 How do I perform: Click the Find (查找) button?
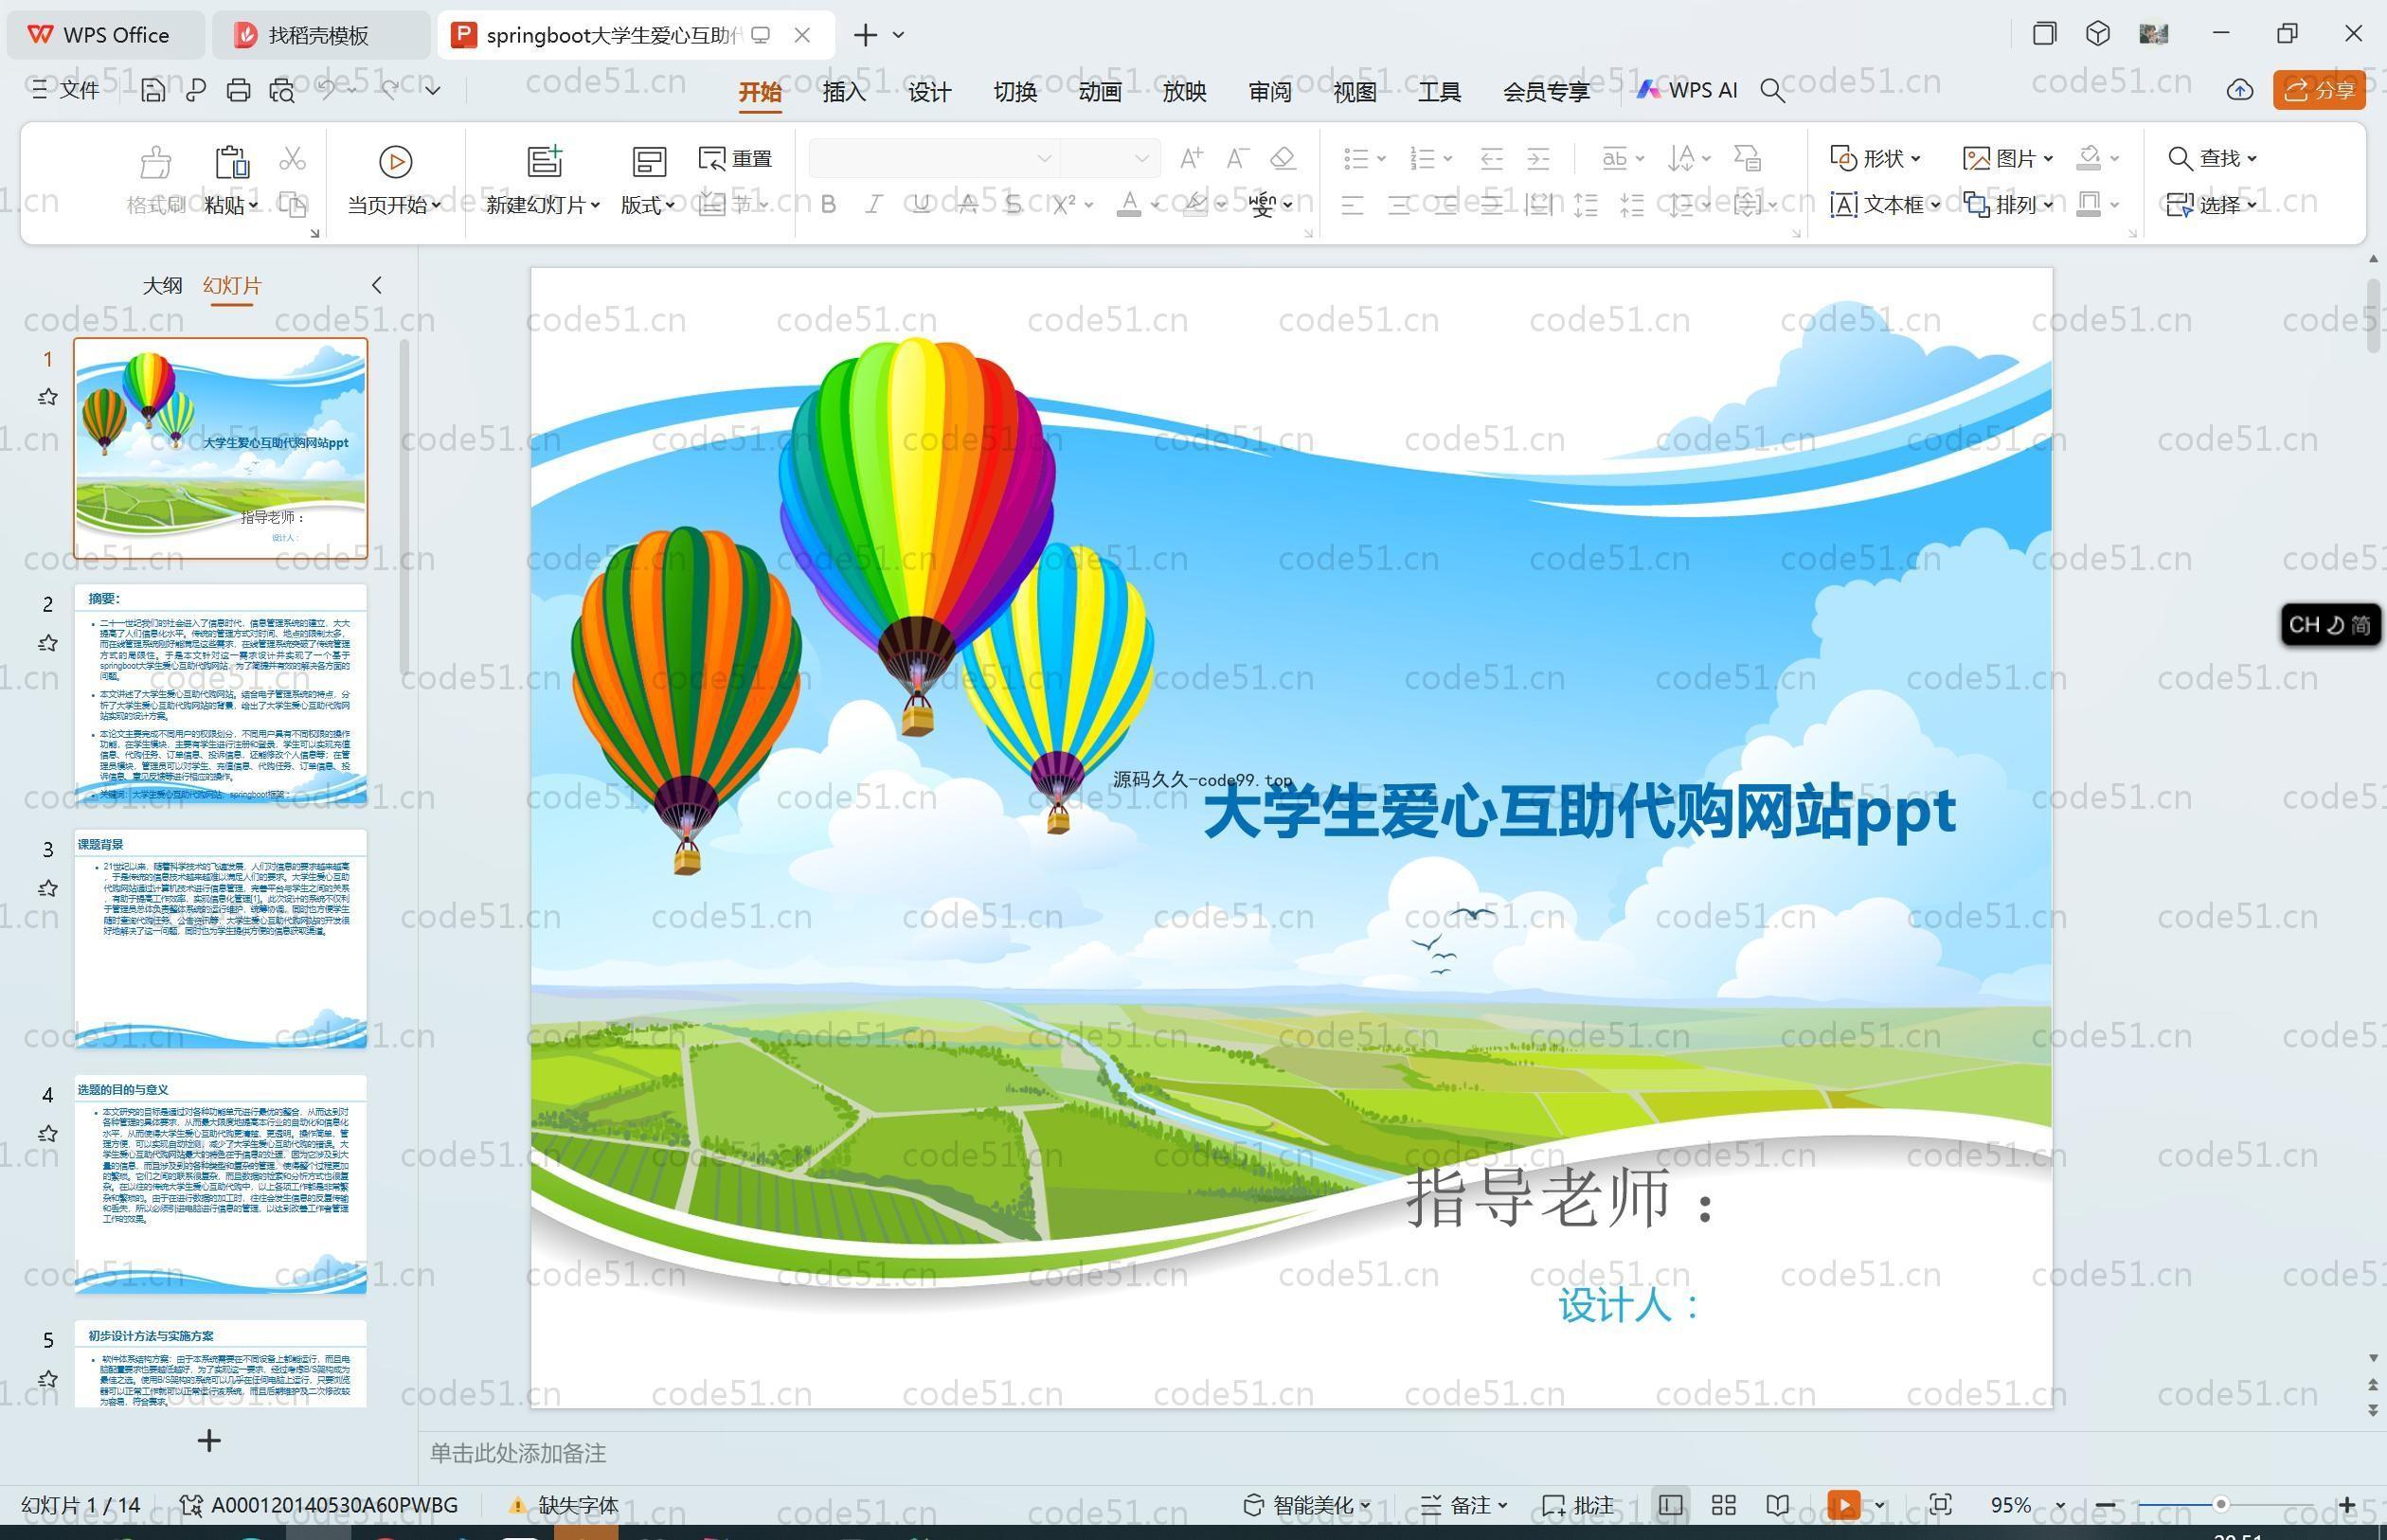pos(2211,158)
